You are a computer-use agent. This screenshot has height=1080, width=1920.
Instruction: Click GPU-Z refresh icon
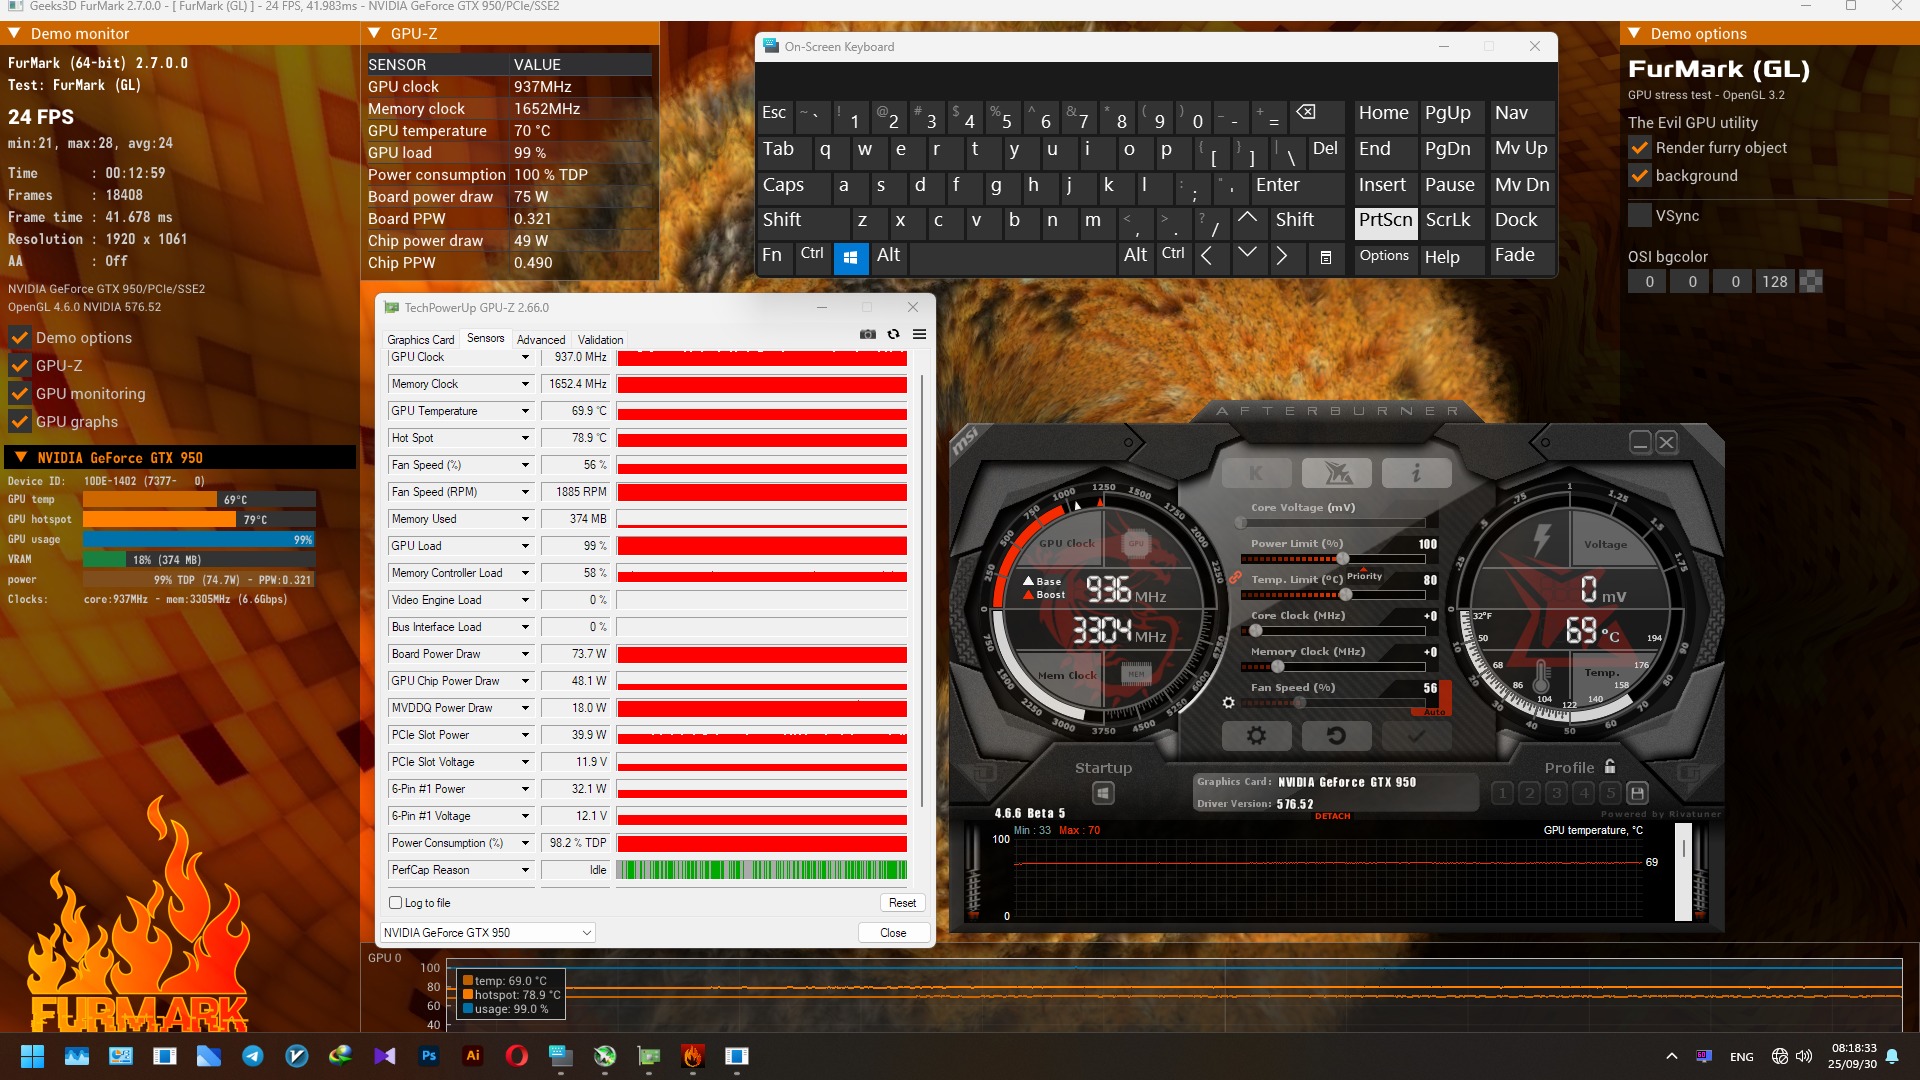[893, 335]
